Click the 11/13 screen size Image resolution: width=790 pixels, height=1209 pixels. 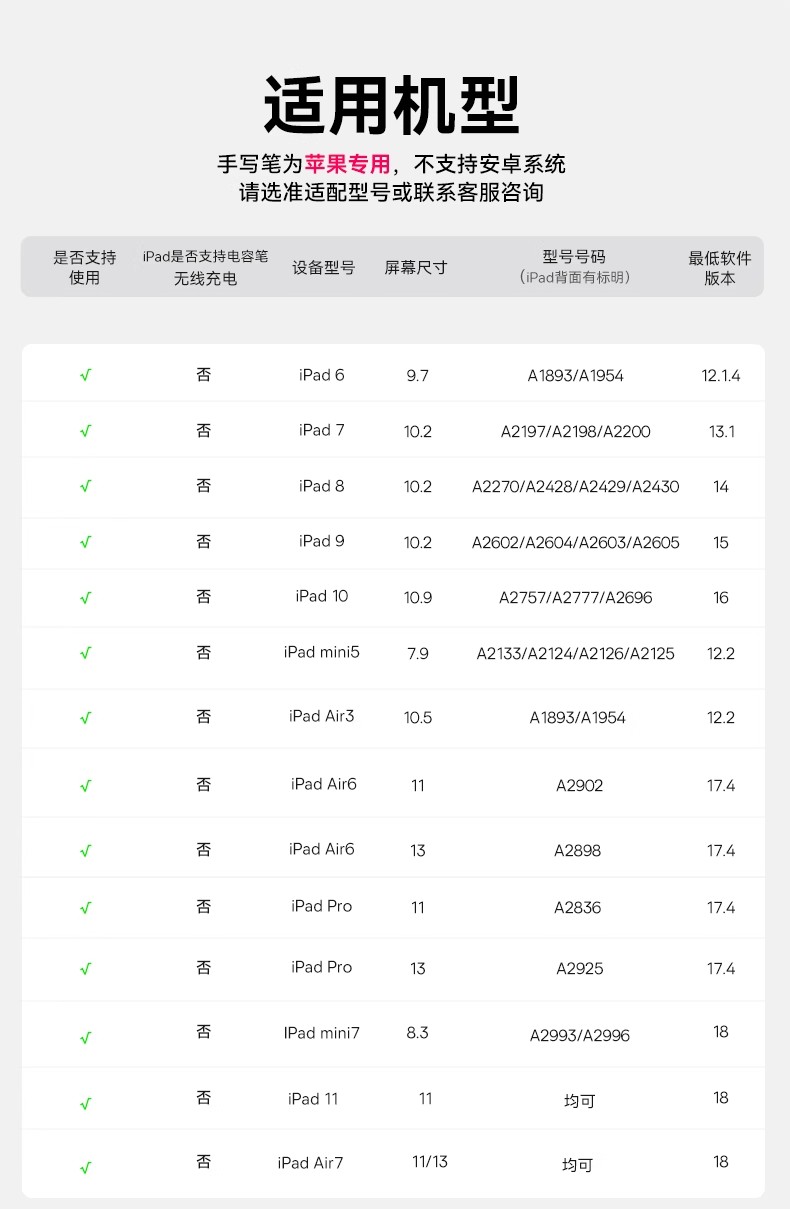[430, 1162]
